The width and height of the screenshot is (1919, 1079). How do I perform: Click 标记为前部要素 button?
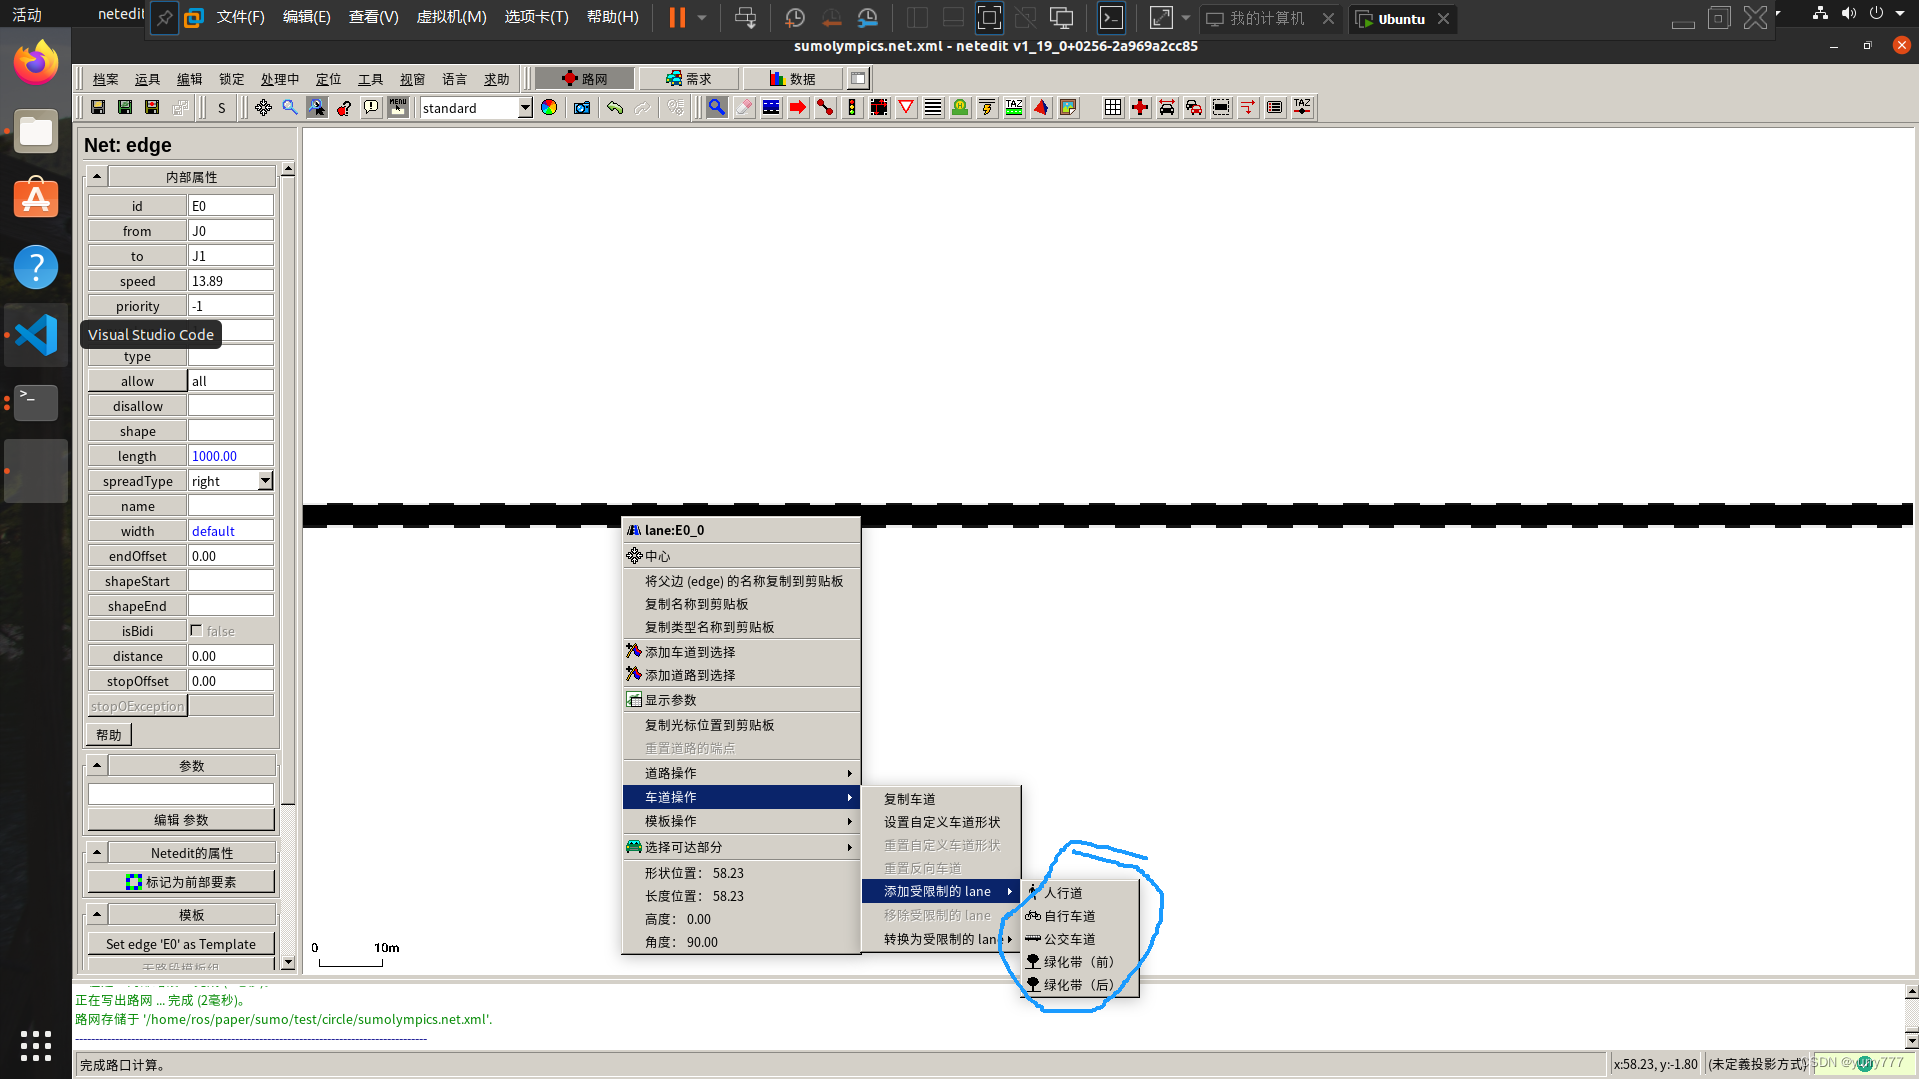181,882
